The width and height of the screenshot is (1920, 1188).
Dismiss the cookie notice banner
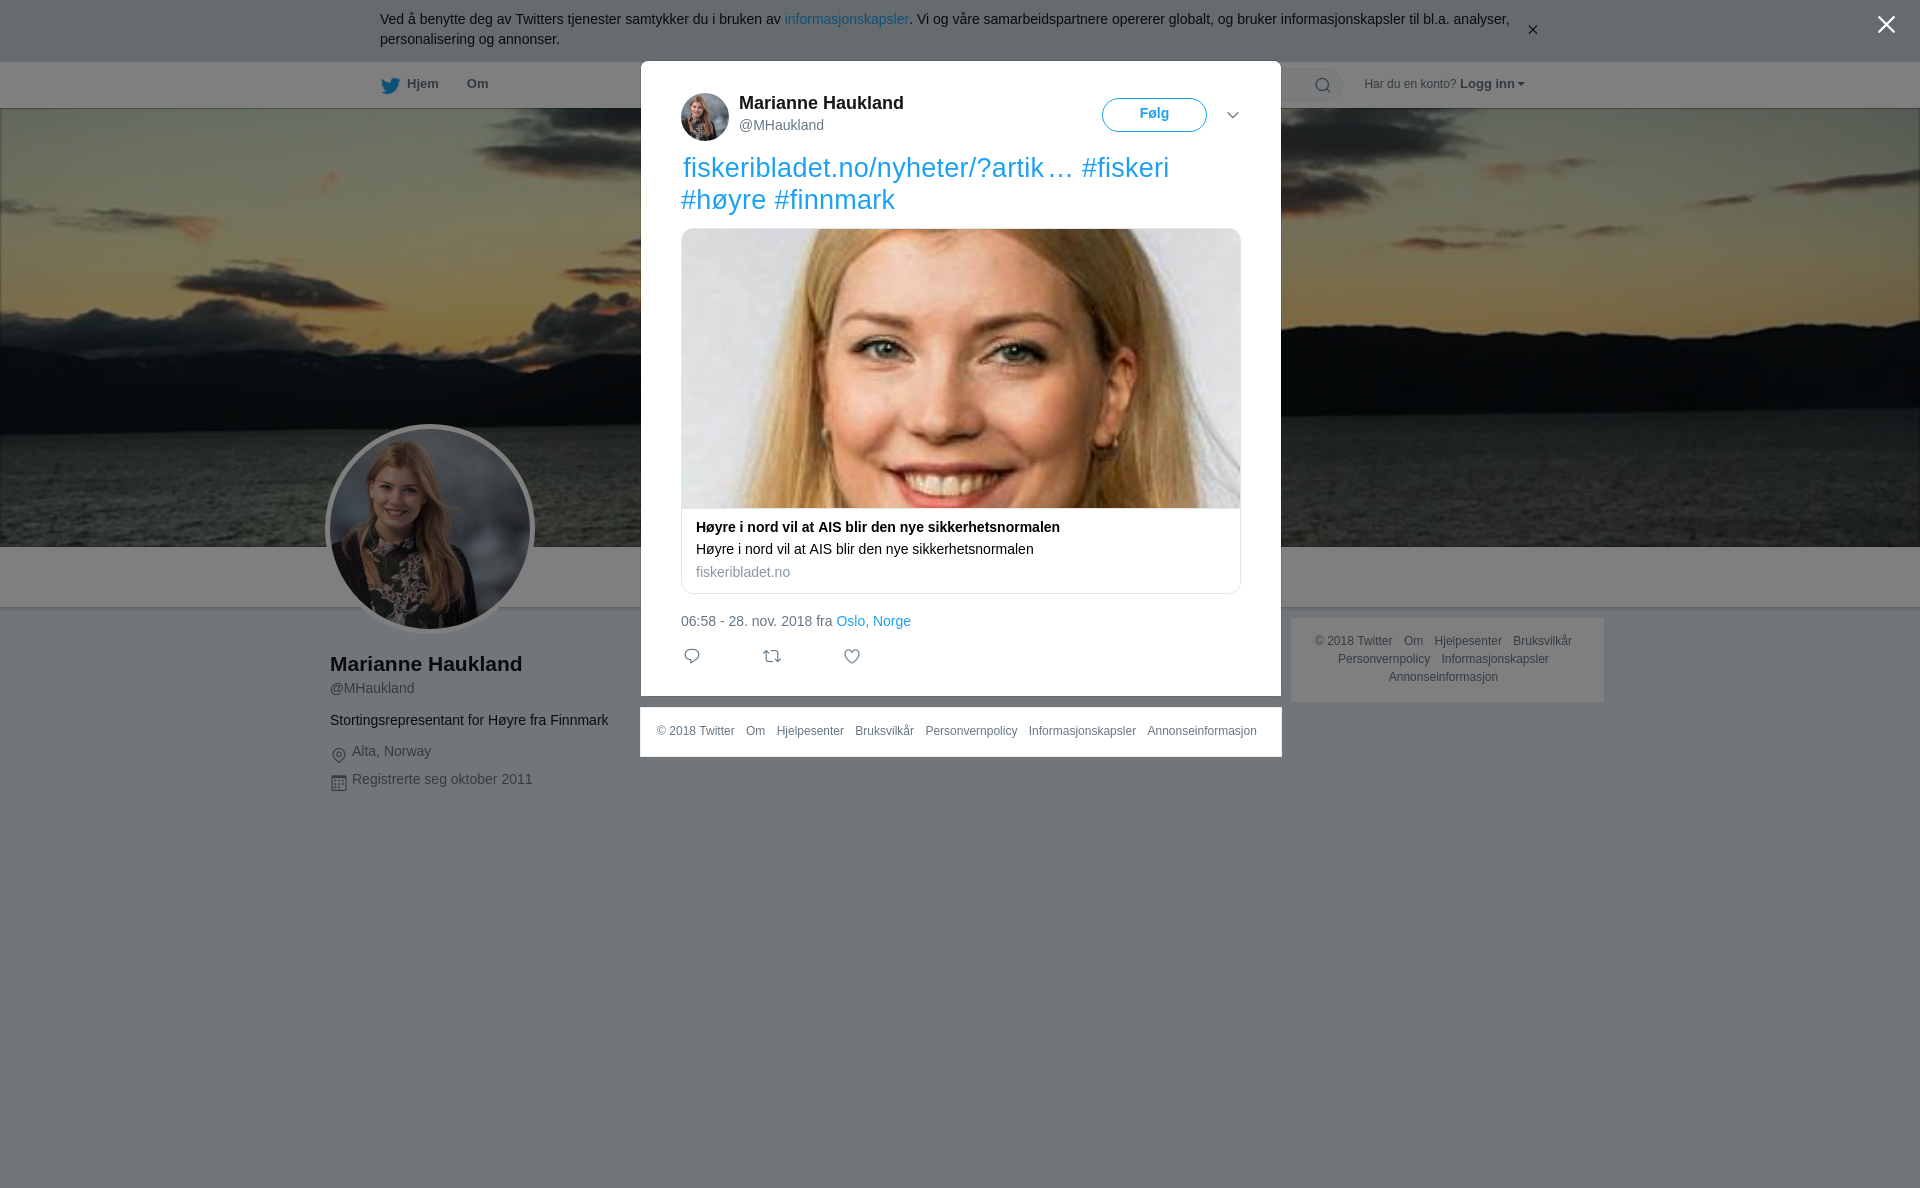click(1532, 30)
